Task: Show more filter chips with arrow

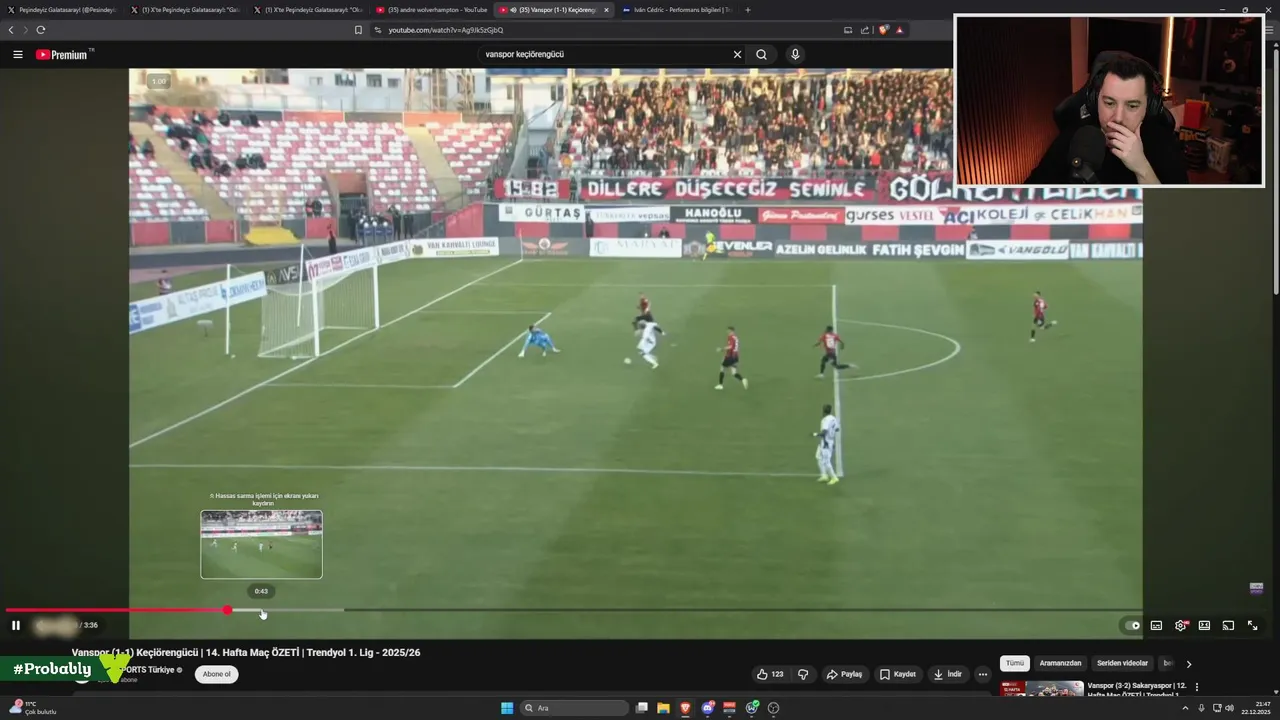Action: tap(1188, 663)
